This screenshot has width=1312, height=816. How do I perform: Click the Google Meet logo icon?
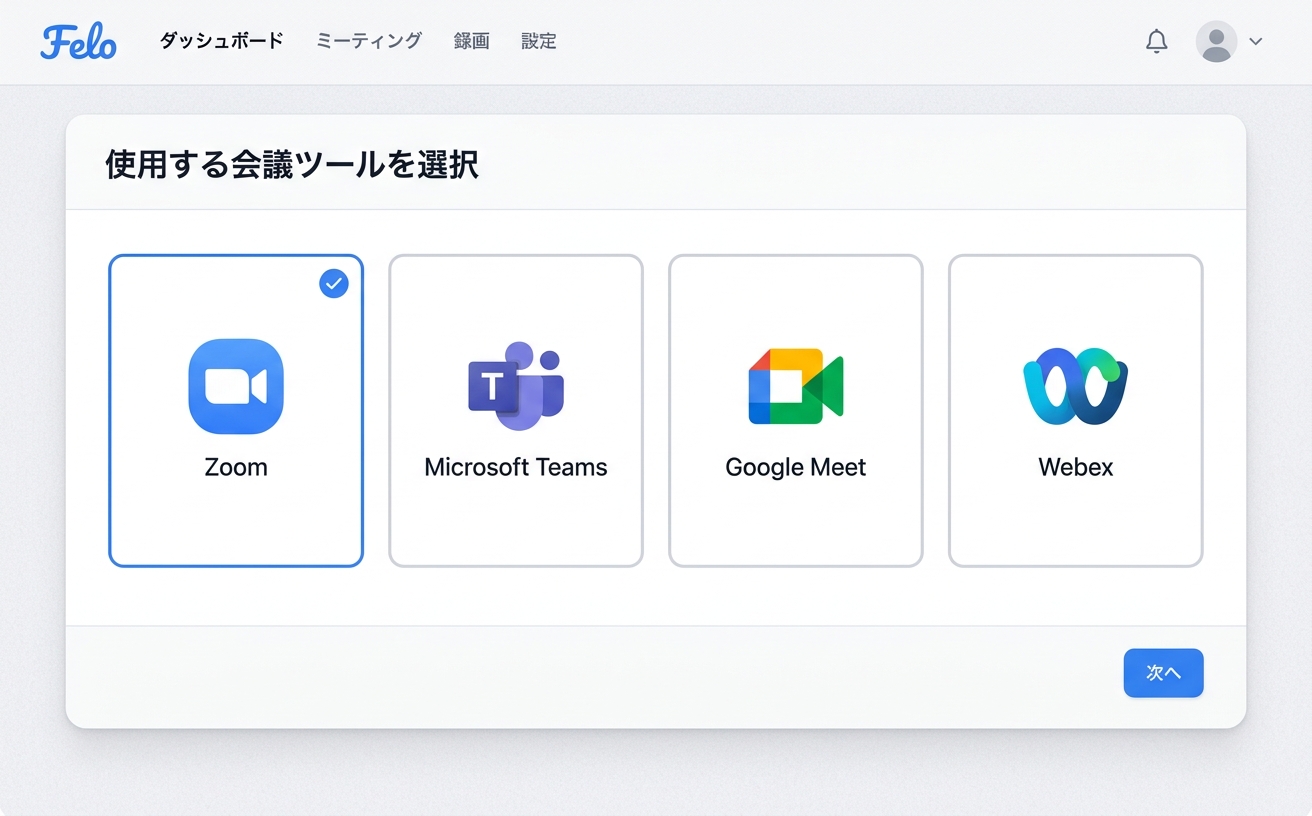coord(796,386)
